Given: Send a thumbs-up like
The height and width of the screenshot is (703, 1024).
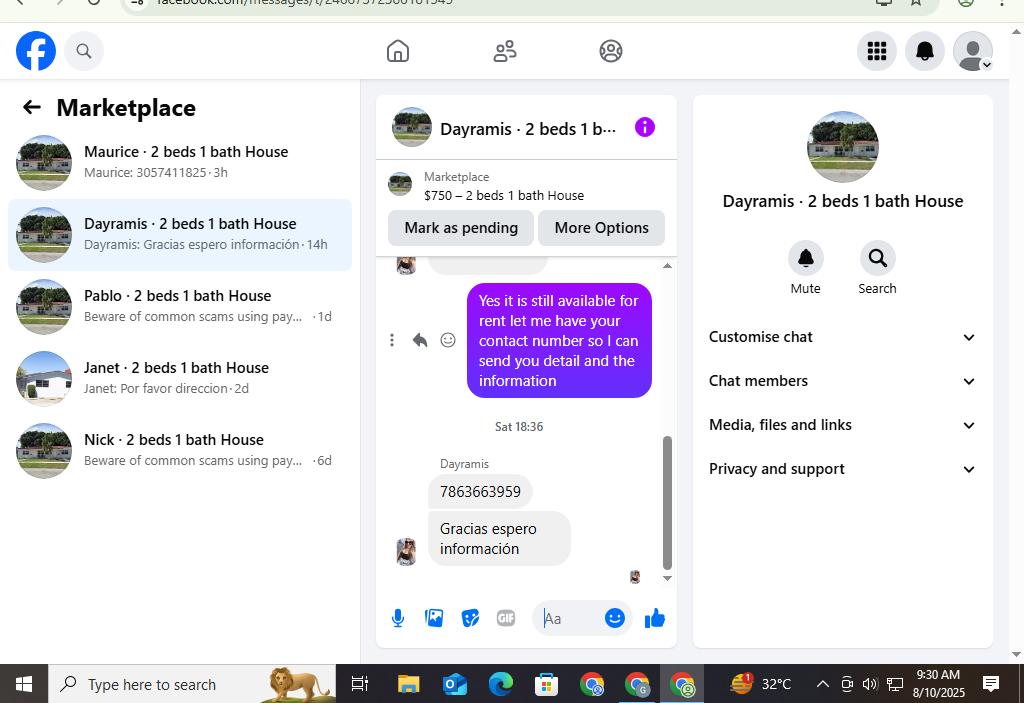Looking at the screenshot, I should coord(654,618).
